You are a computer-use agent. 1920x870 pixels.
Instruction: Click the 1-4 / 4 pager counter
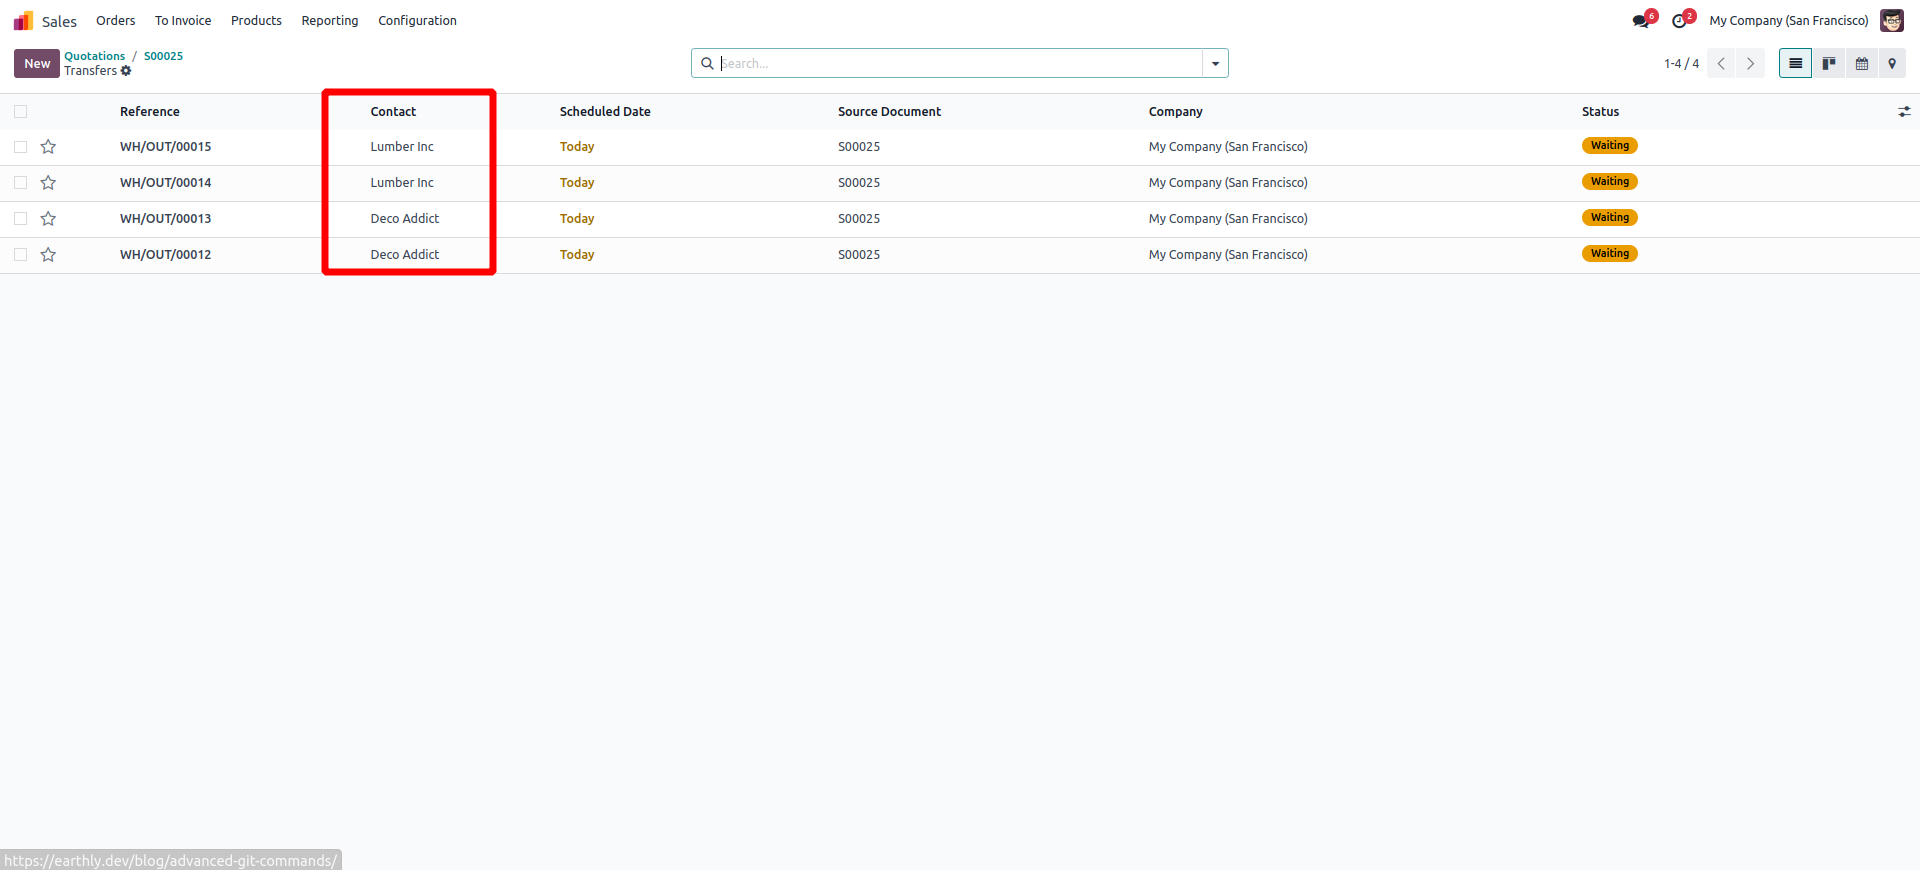1681,64
